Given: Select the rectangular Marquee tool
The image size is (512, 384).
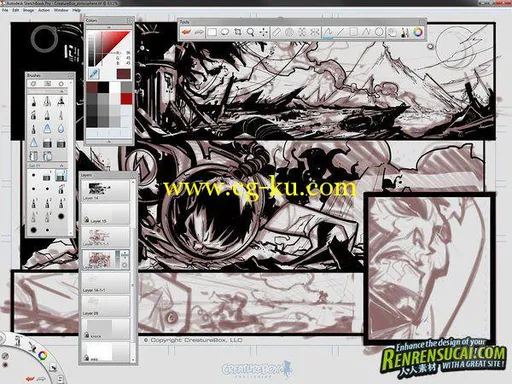Looking at the screenshot, I should pyautogui.click(x=212, y=32).
